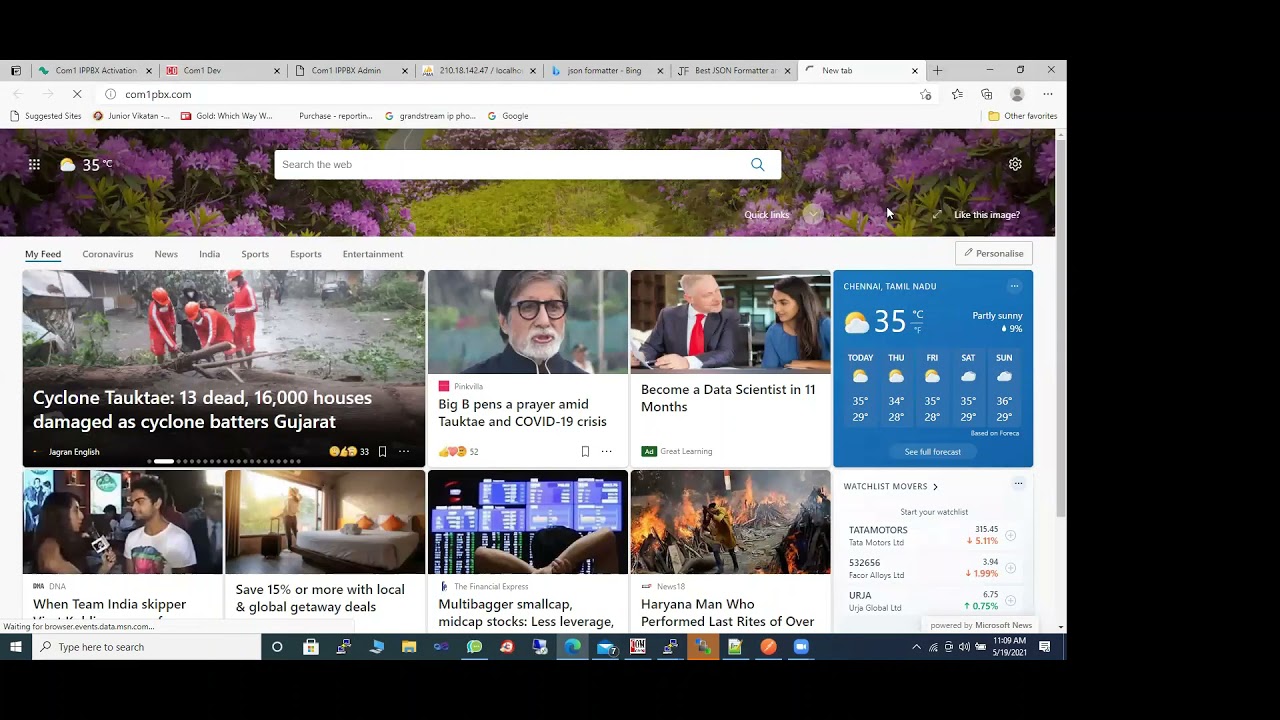Open Microsoft Store from taskbar
The image size is (1280, 720).
tap(310, 647)
